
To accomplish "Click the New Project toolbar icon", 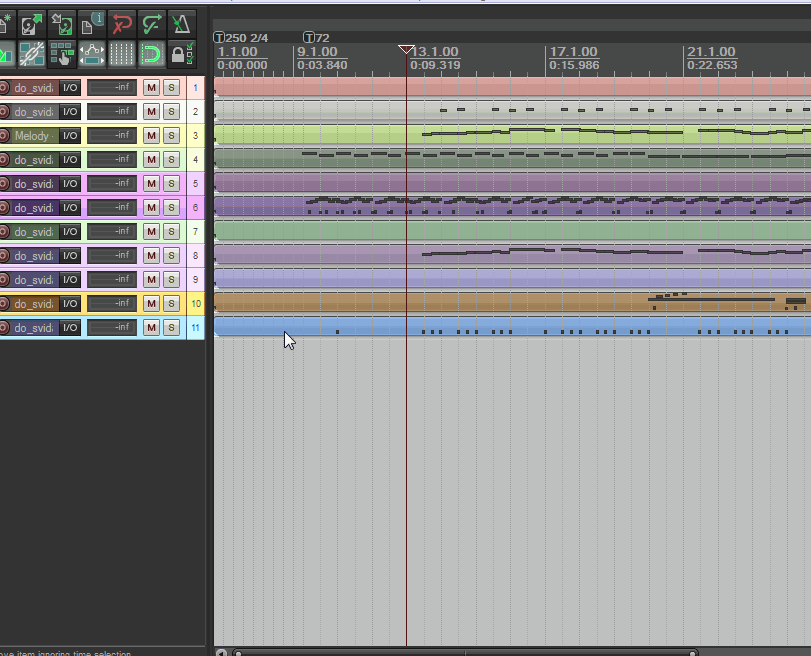I will (x=5, y=24).
